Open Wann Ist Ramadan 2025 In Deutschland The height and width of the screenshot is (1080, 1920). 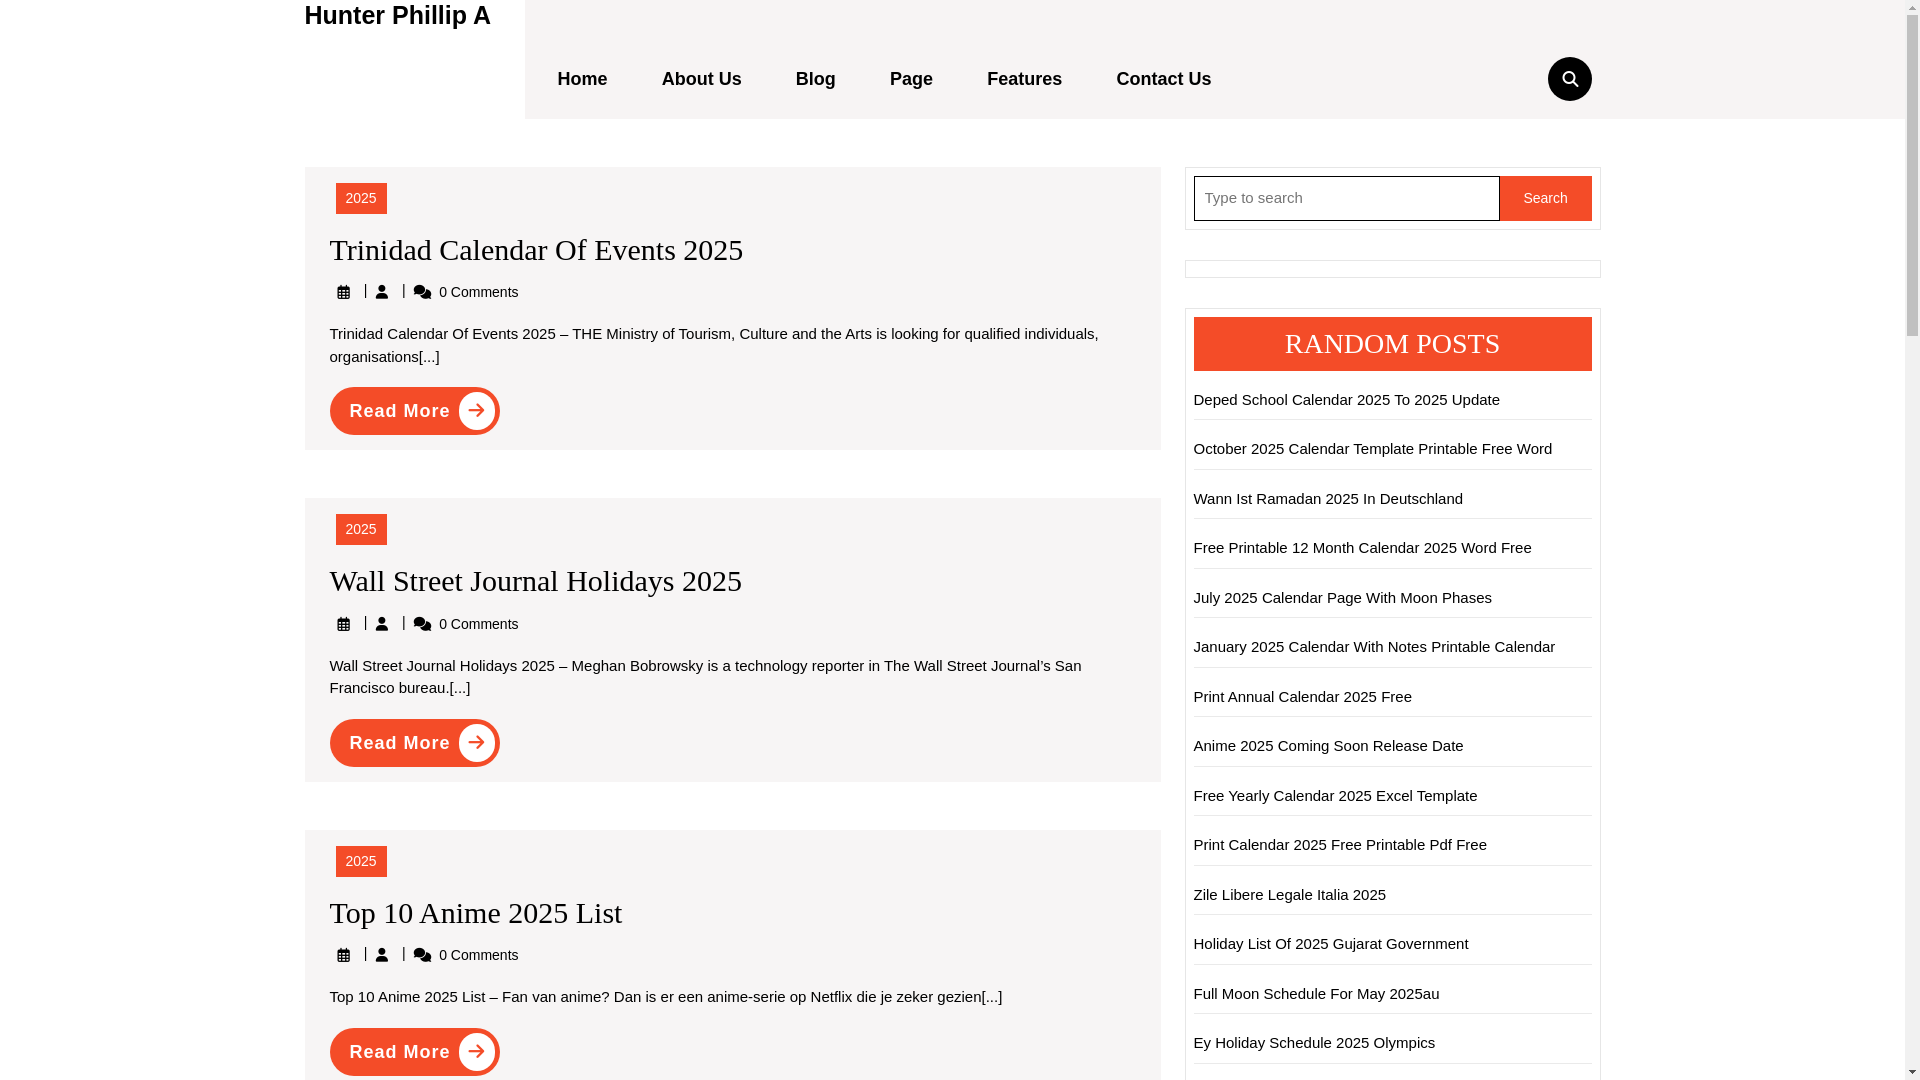coord(1328,499)
